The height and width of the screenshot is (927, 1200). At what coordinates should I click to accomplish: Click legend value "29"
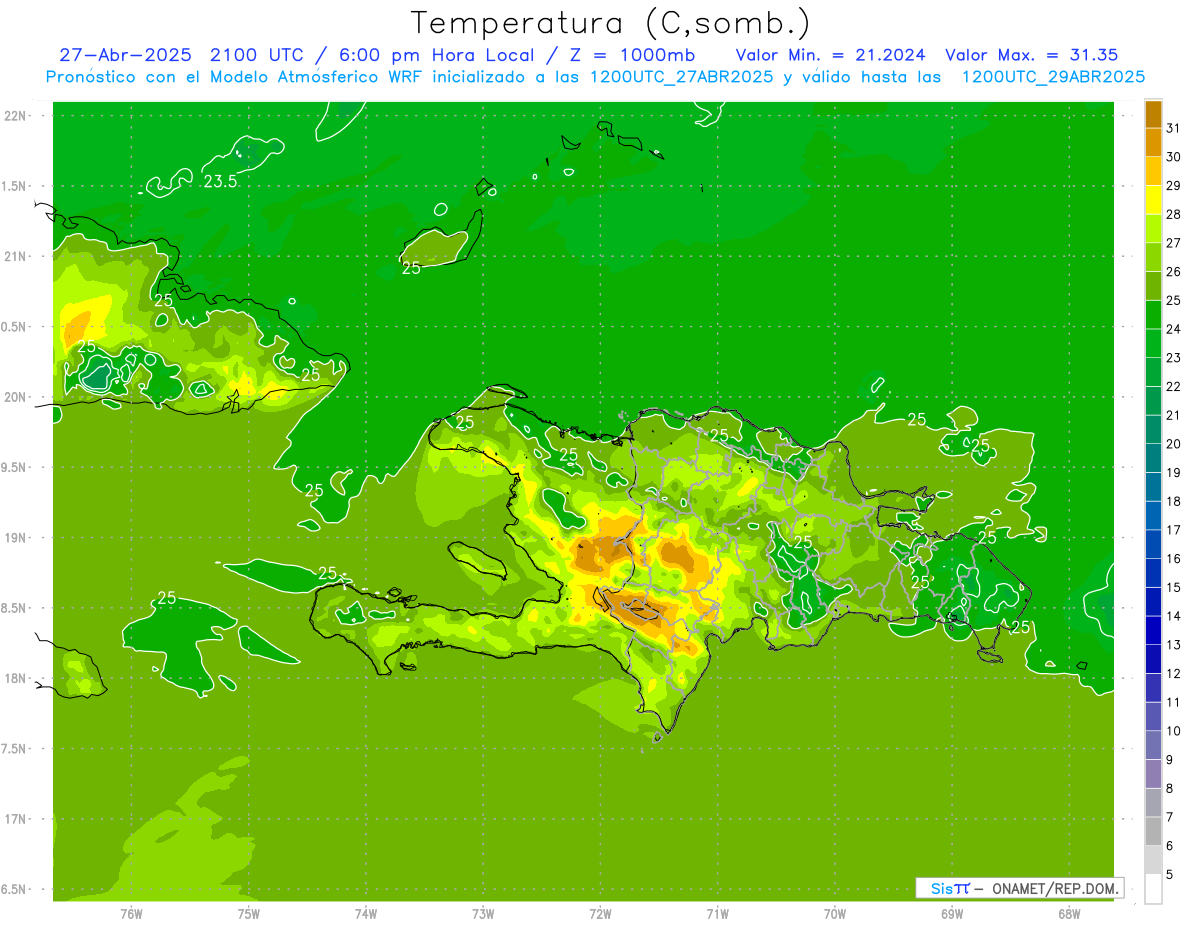point(1173,185)
